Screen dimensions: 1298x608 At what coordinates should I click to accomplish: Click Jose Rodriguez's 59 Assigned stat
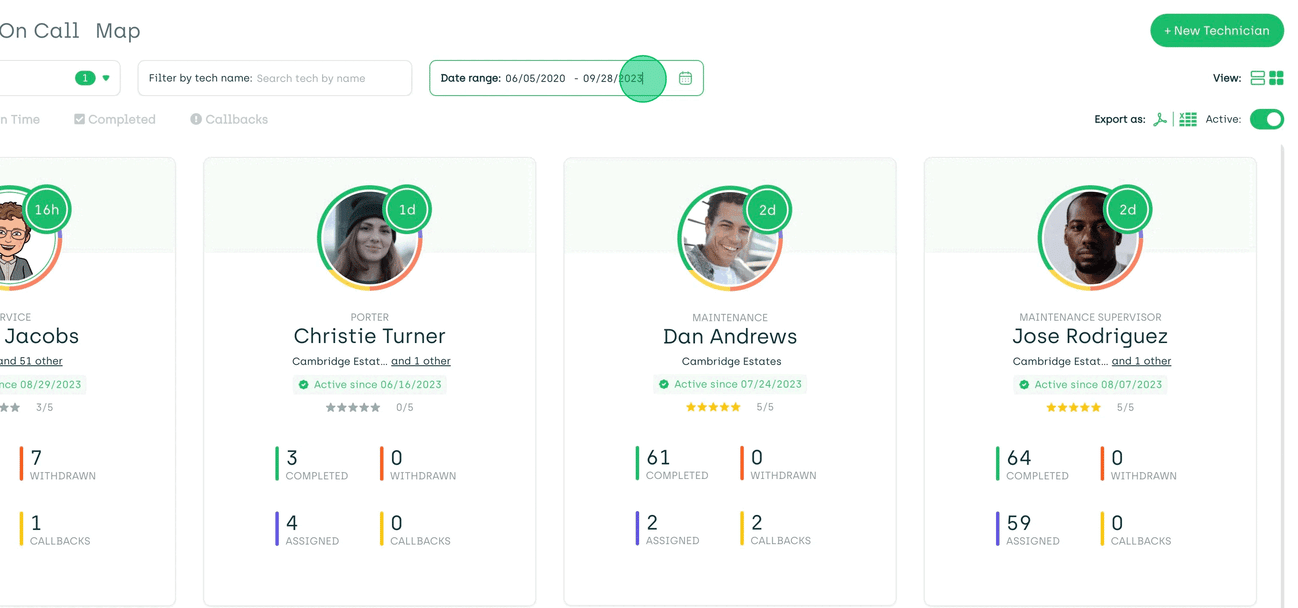[x=1028, y=529]
